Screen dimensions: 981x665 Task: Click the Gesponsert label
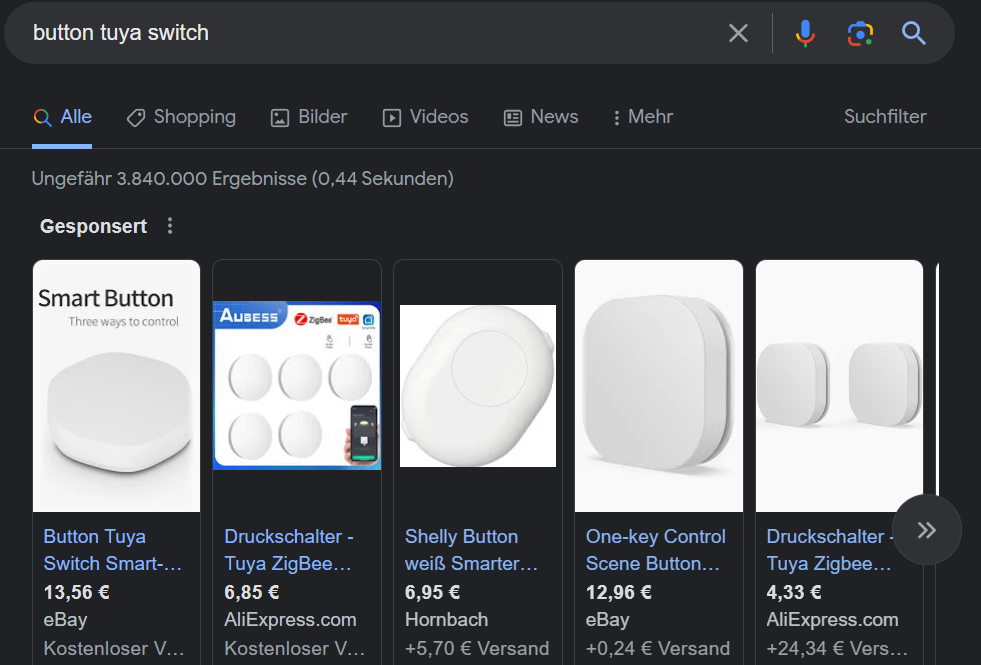(93, 226)
